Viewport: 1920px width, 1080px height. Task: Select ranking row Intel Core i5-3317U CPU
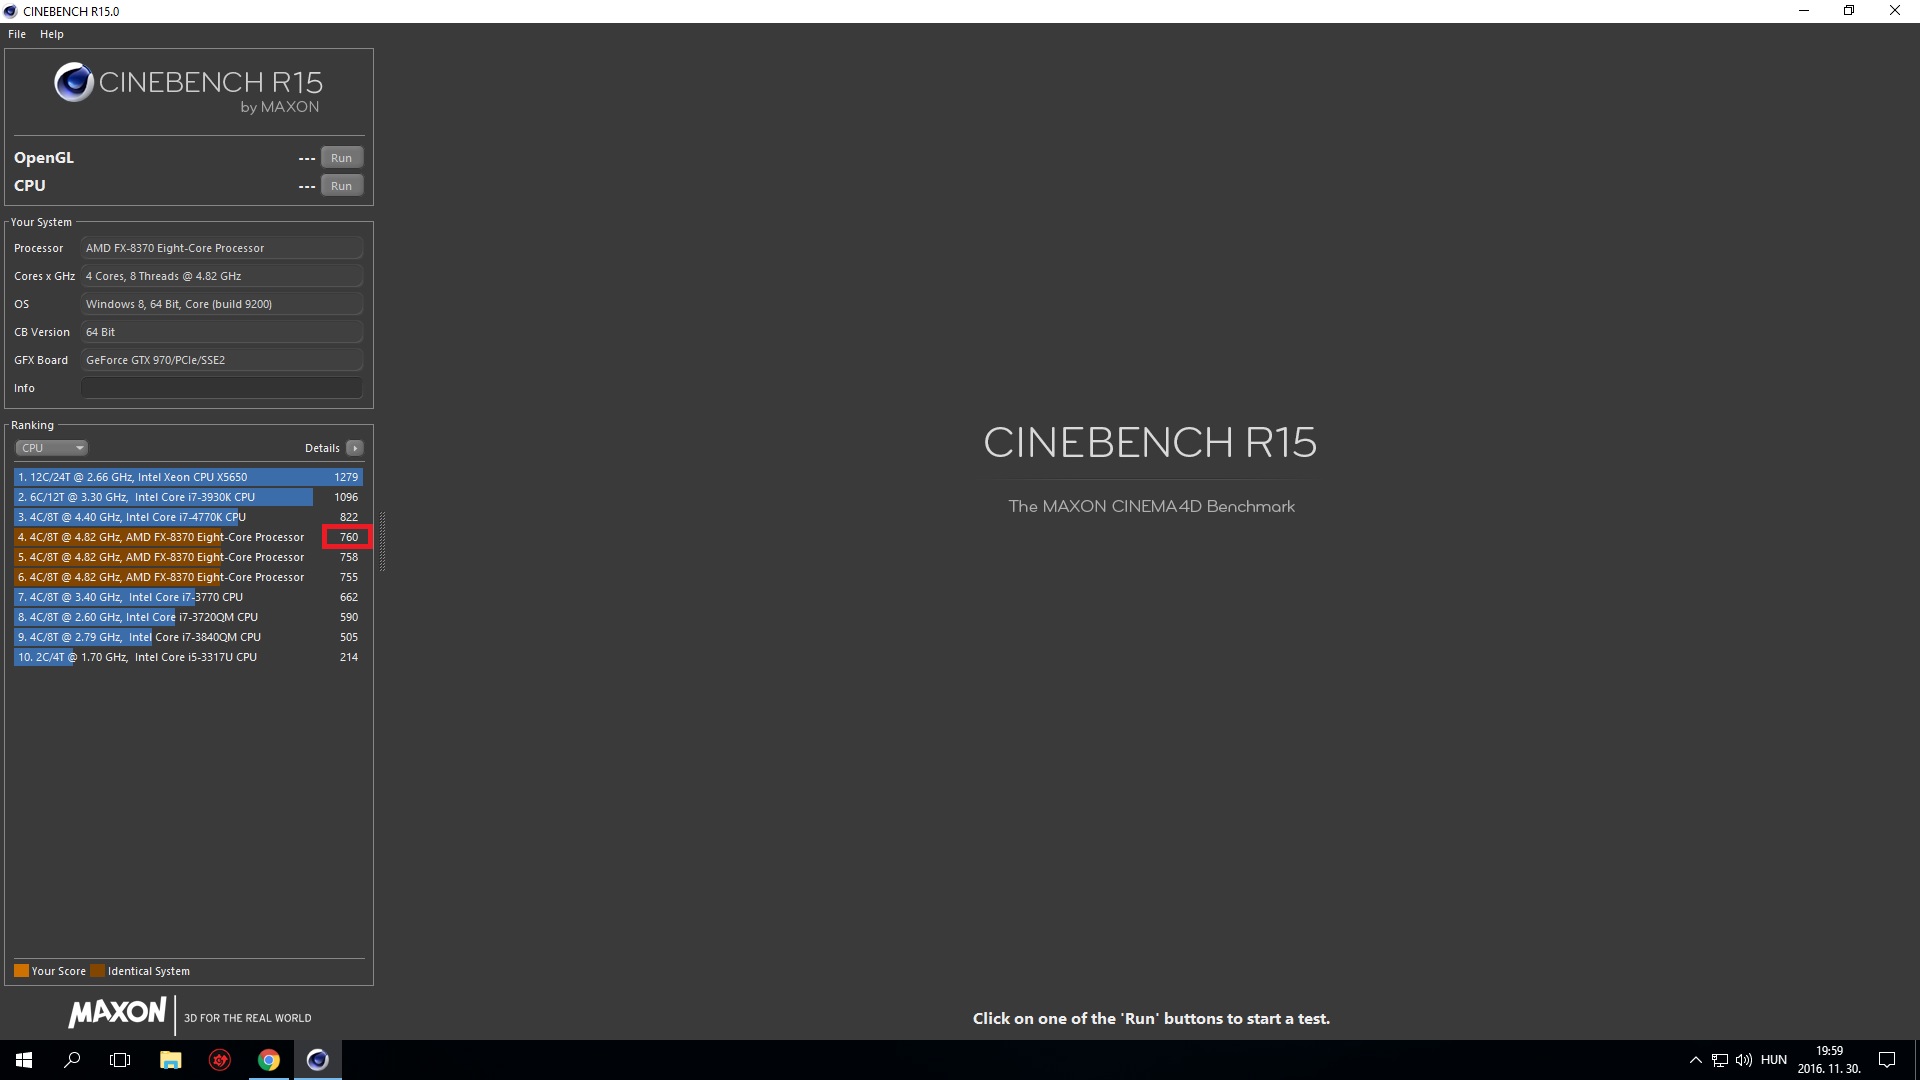[x=188, y=657]
